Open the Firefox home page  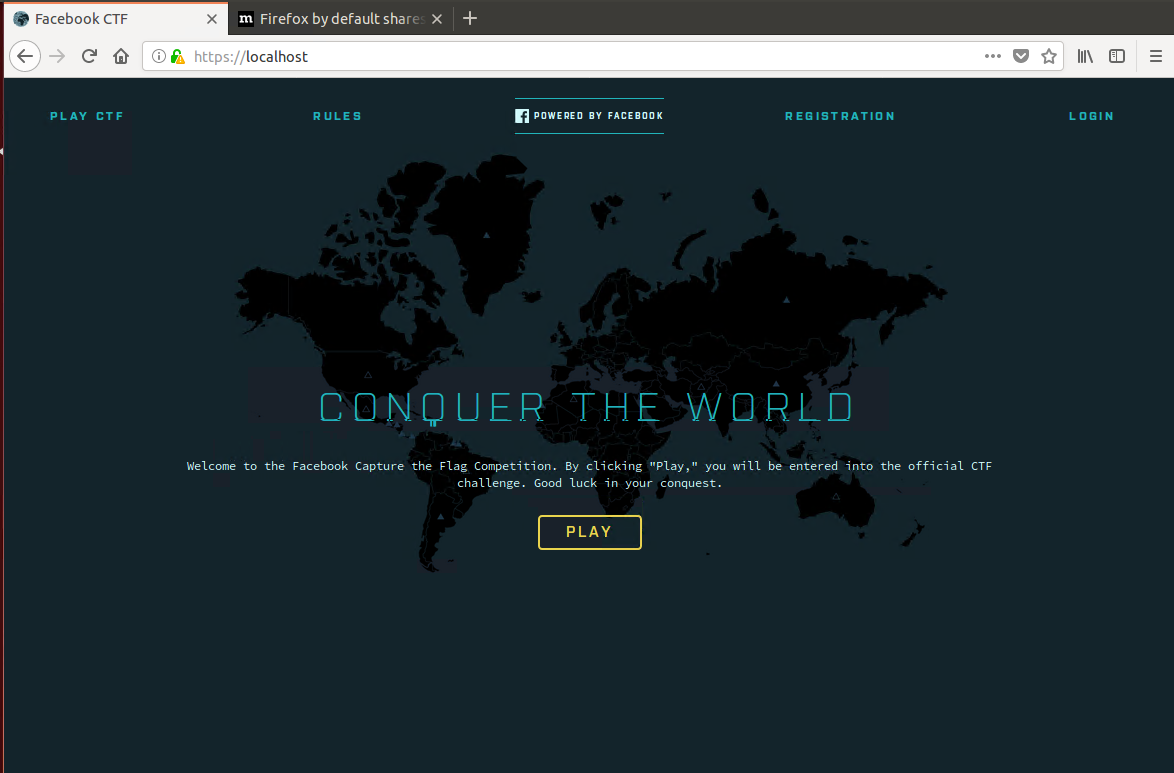tap(120, 56)
